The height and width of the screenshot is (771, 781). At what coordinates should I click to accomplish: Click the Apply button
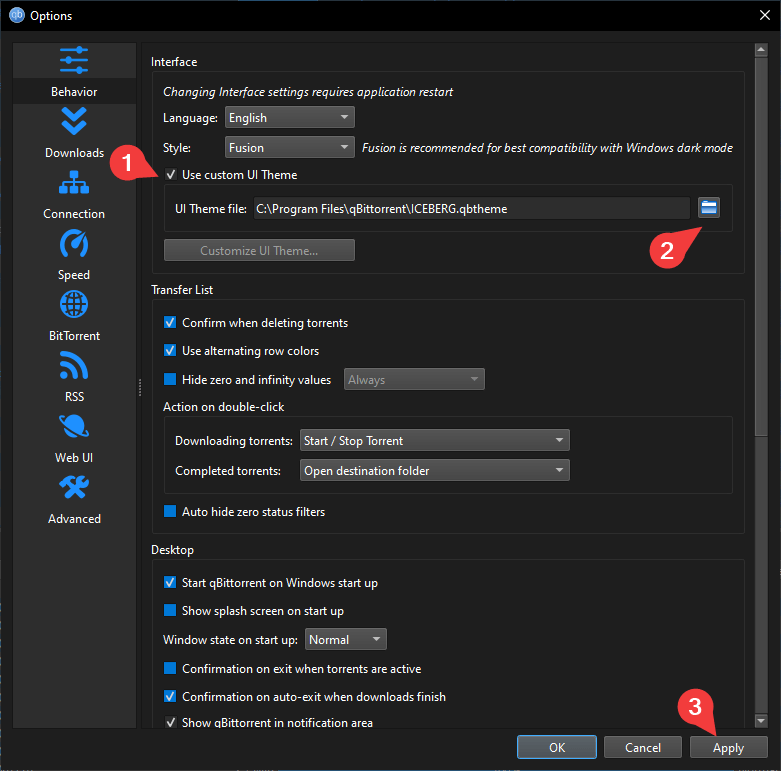728,748
